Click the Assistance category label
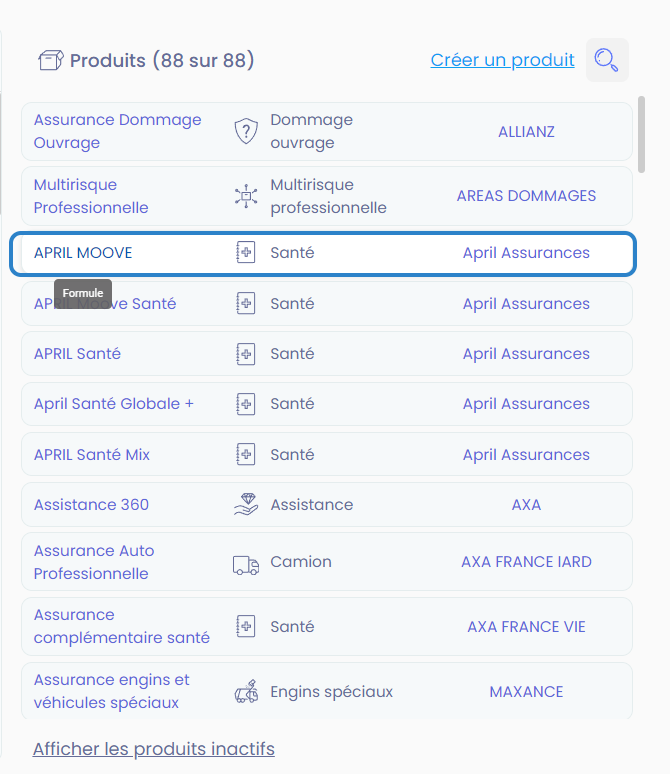Viewport: 670px width, 774px height. click(312, 504)
